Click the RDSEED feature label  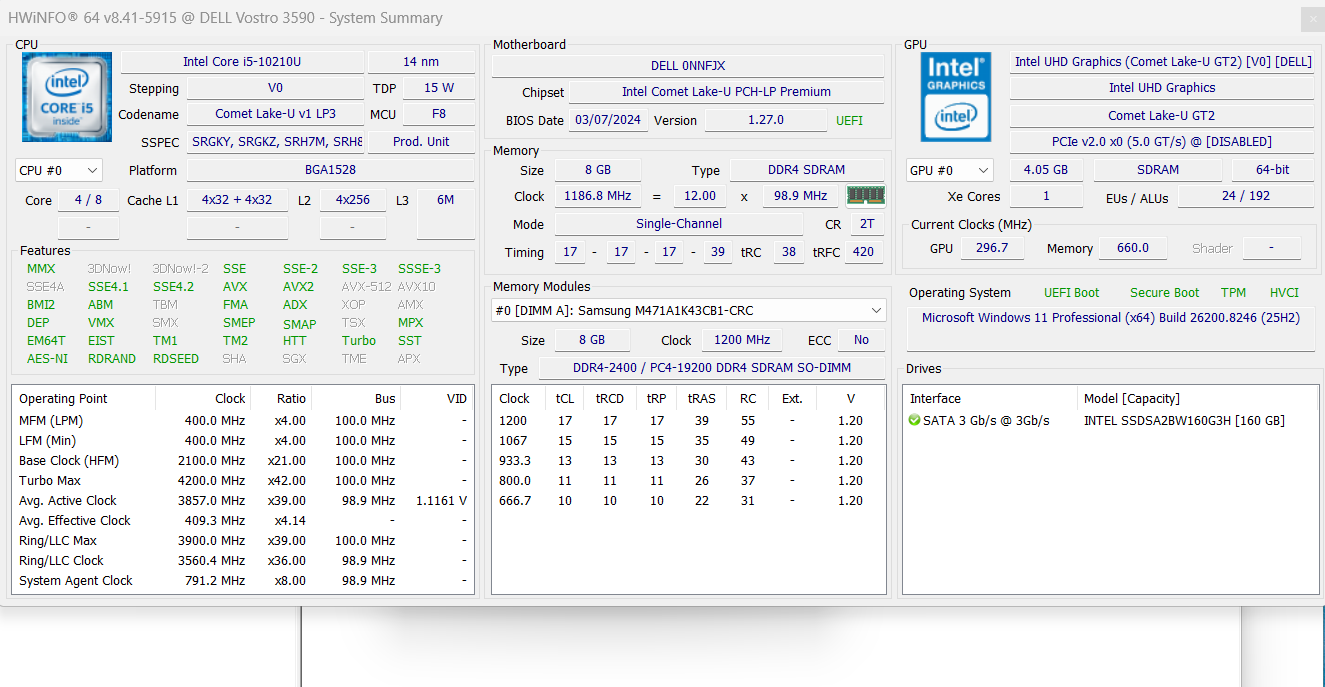176,358
